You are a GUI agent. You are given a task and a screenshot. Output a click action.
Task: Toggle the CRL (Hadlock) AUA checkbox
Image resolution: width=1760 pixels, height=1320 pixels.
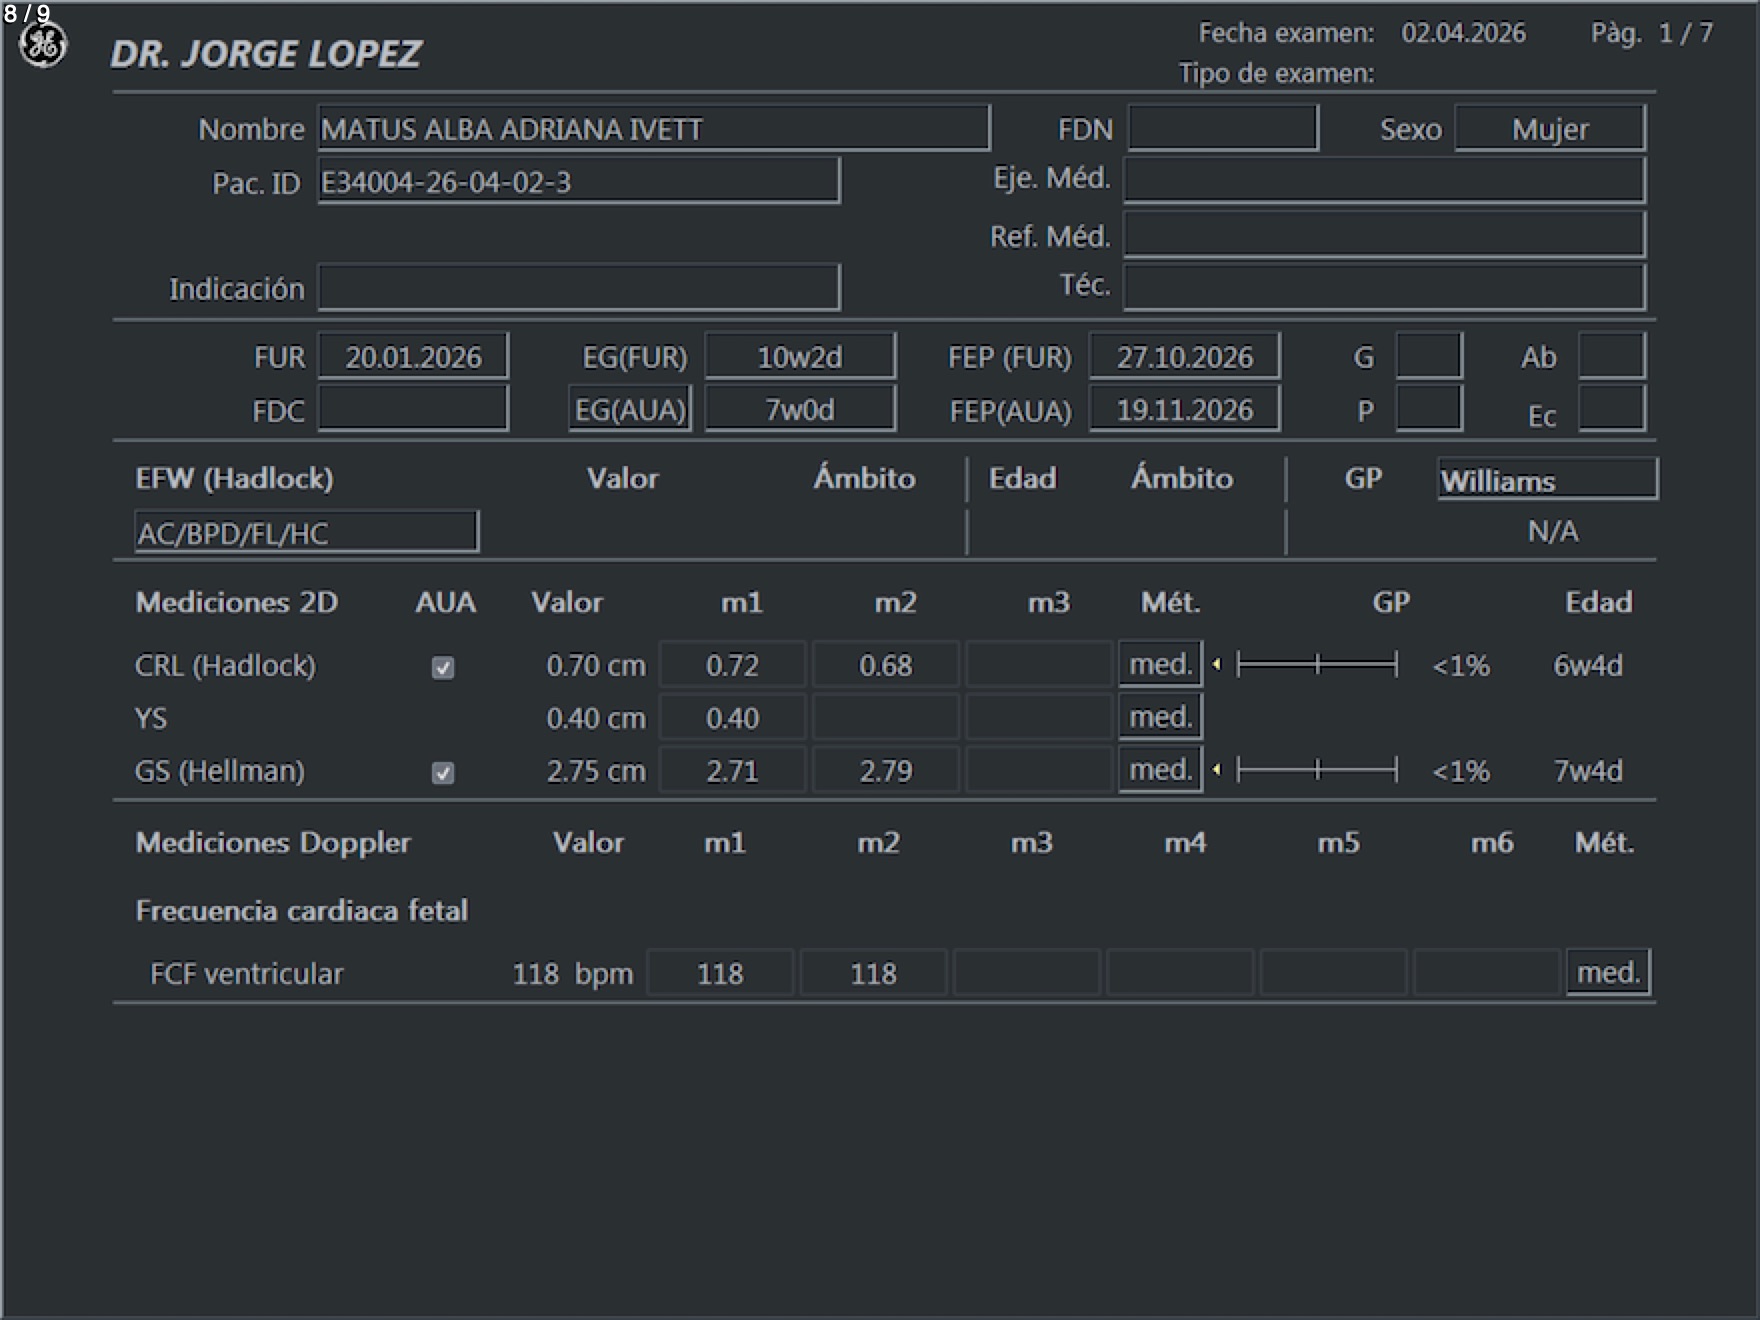point(443,668)
